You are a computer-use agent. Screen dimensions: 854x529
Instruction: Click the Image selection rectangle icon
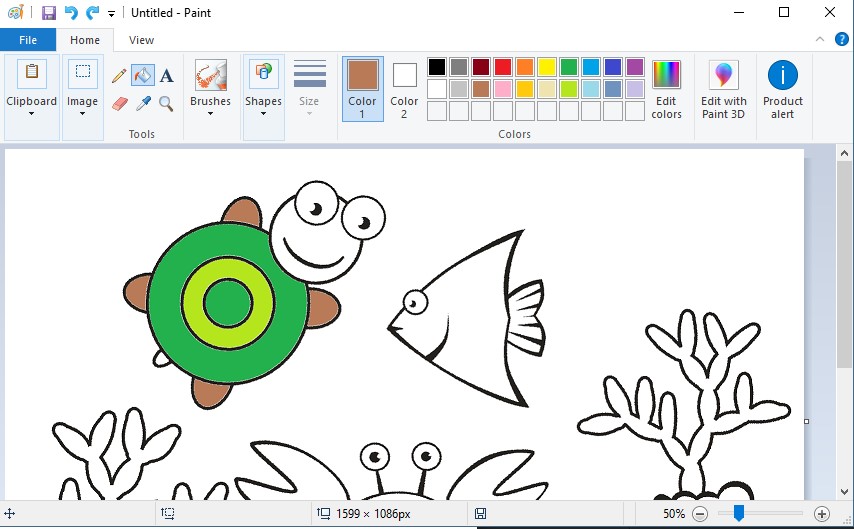pos(83,74)
